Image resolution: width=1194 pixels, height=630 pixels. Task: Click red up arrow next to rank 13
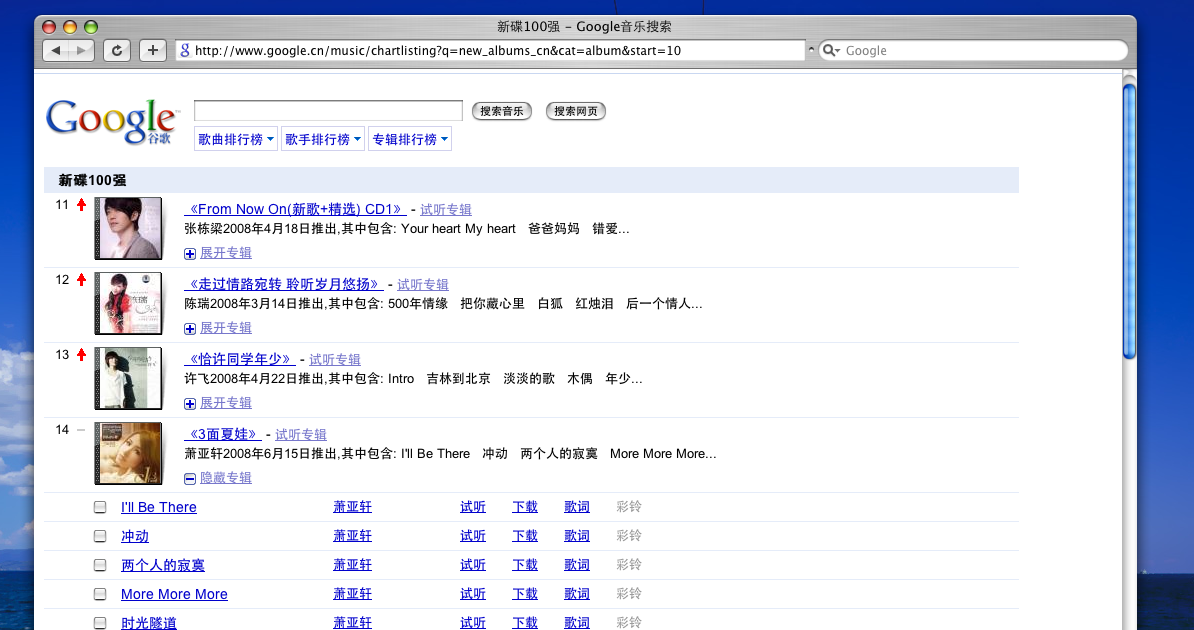tap(81, 354)
